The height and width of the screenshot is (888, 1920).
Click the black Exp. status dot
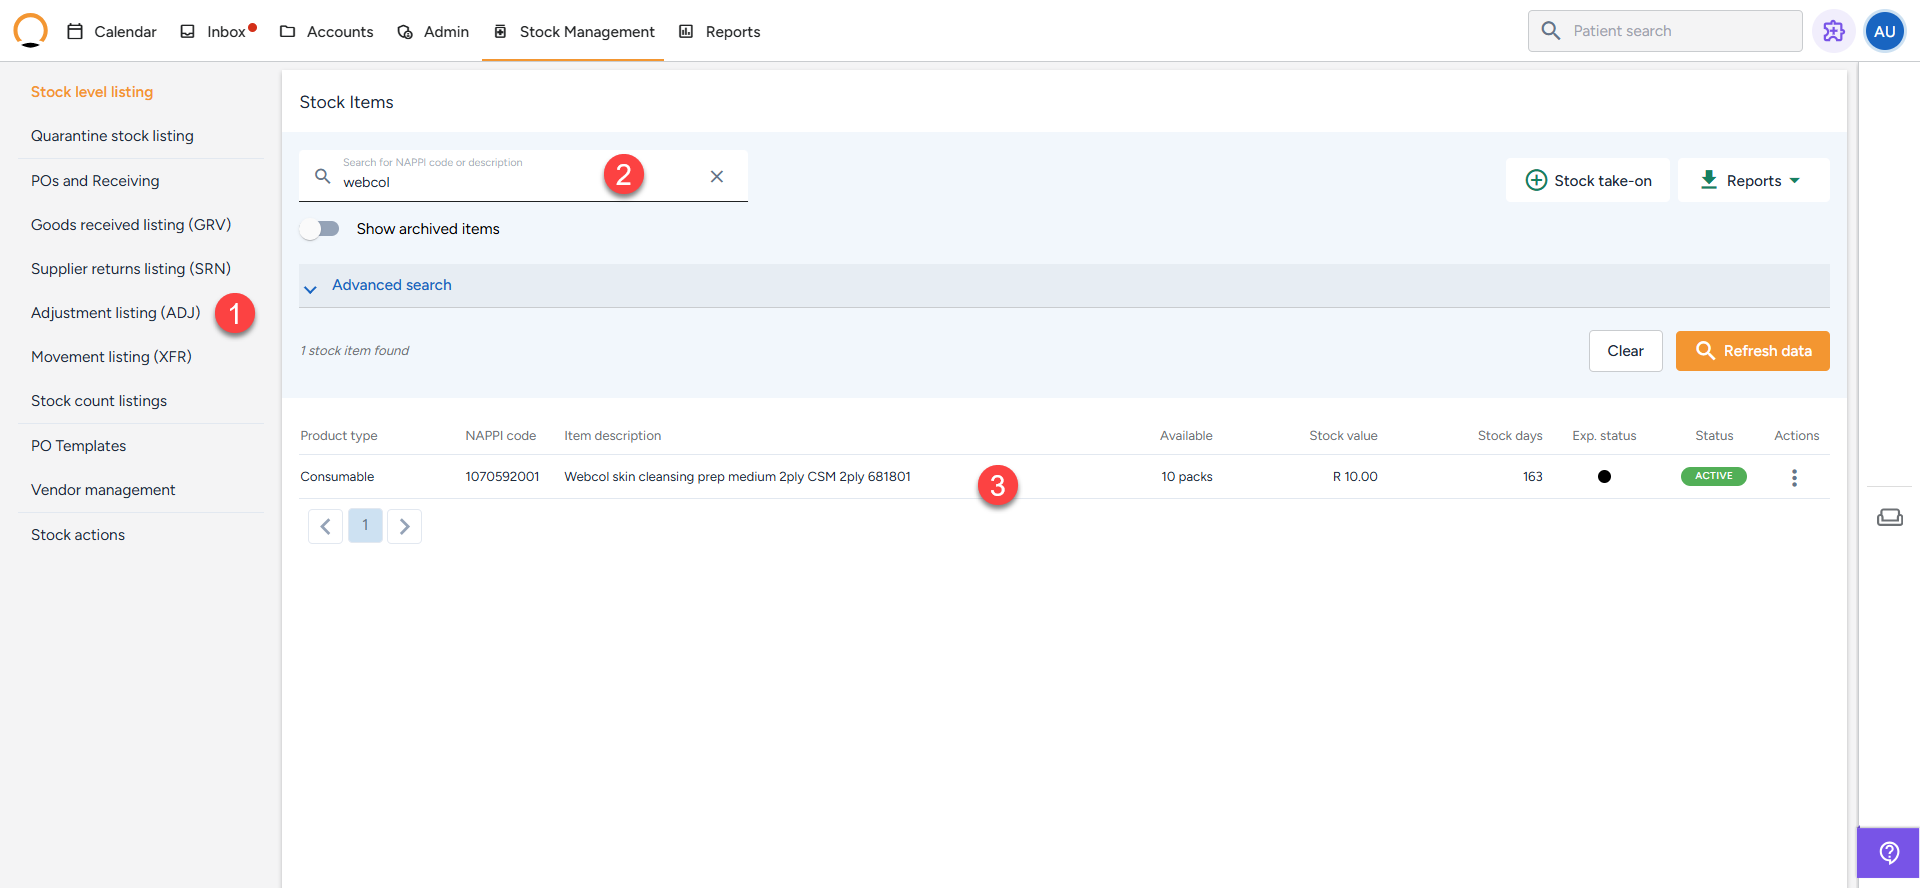pos(1604,477)
